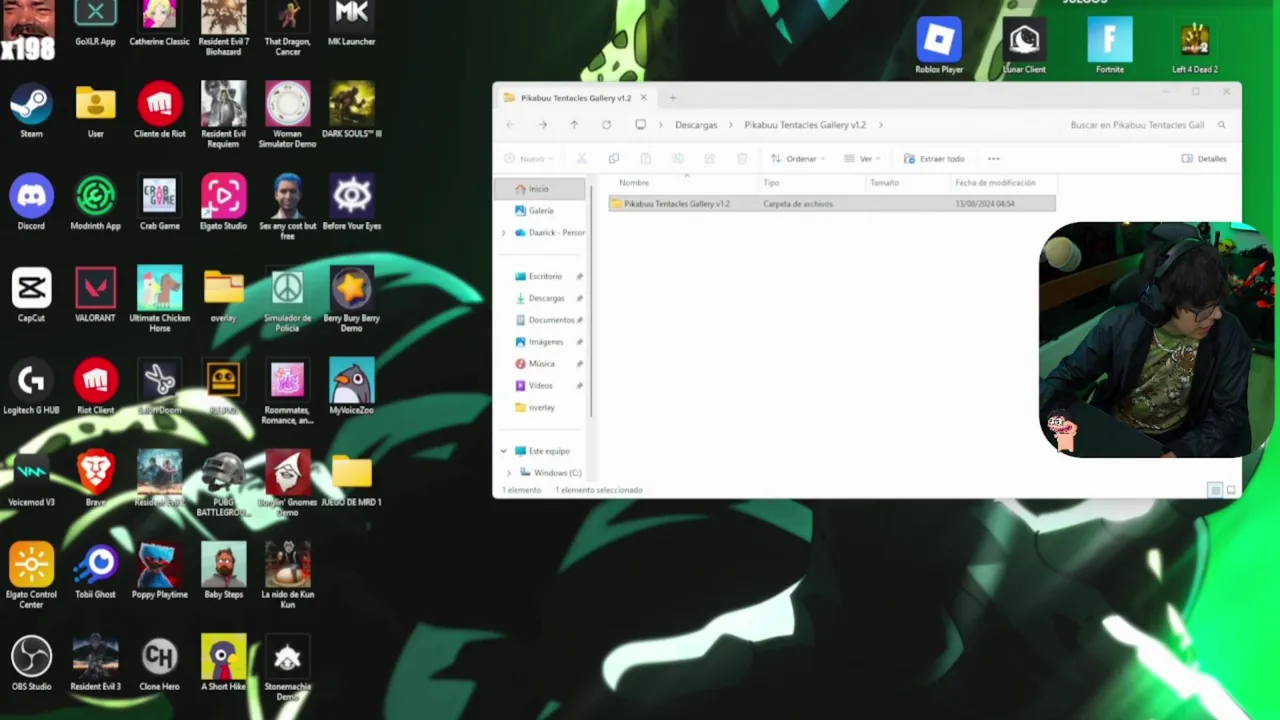Click the navigation pane vertical scrollbar
The width and height of the screenshot is (1280, 720).
592,300
